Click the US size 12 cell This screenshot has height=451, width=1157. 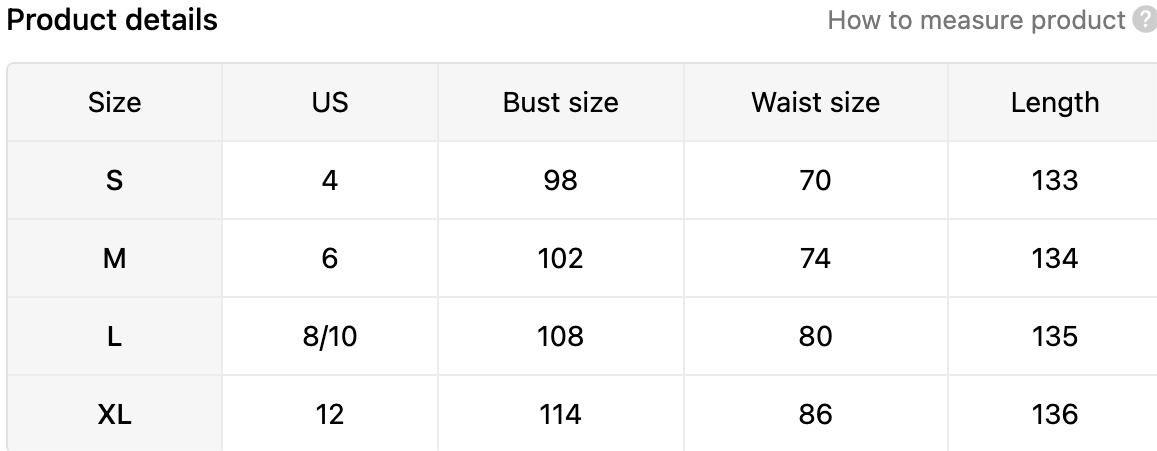[x=330, y=414]
